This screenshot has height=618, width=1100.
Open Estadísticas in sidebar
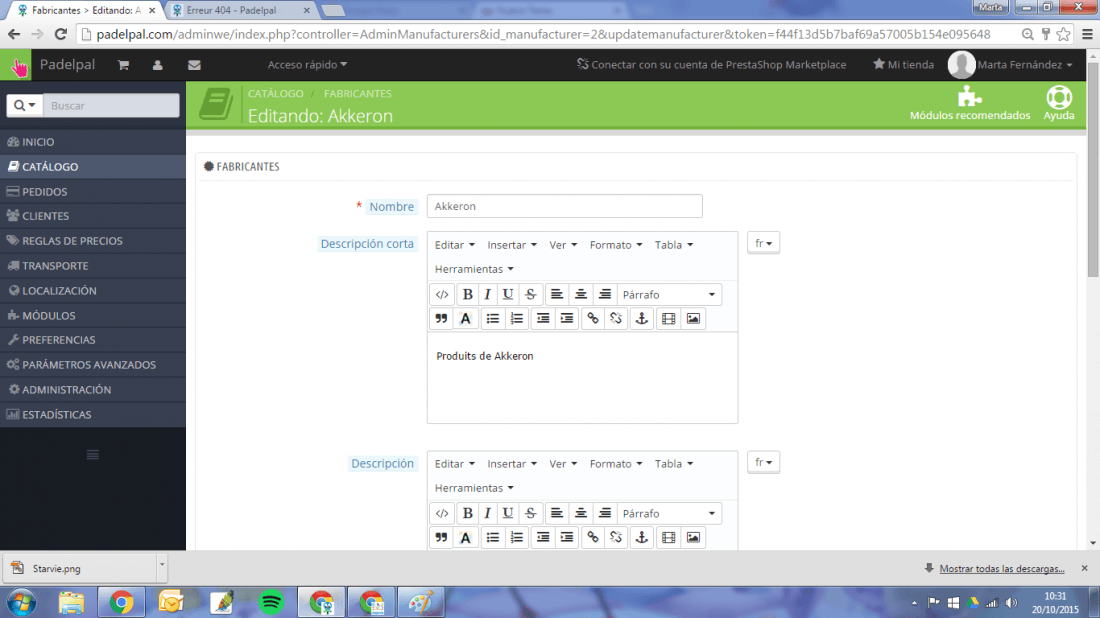(93, 415)
